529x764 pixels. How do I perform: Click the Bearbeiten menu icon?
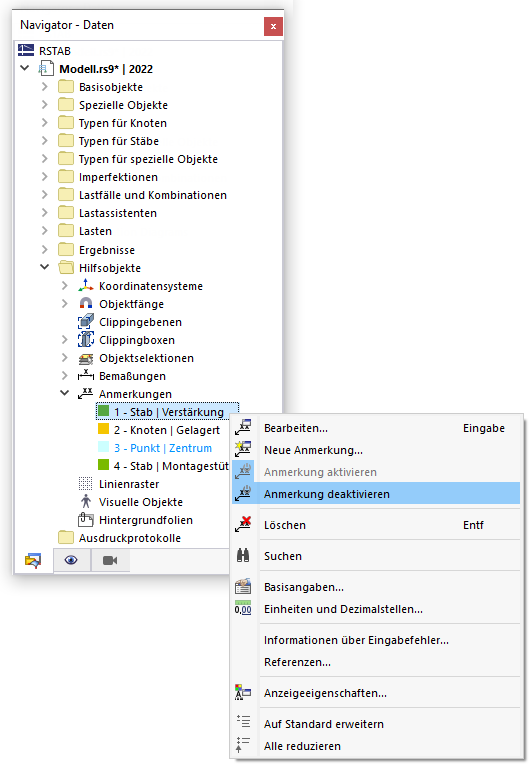coord(243,428)
